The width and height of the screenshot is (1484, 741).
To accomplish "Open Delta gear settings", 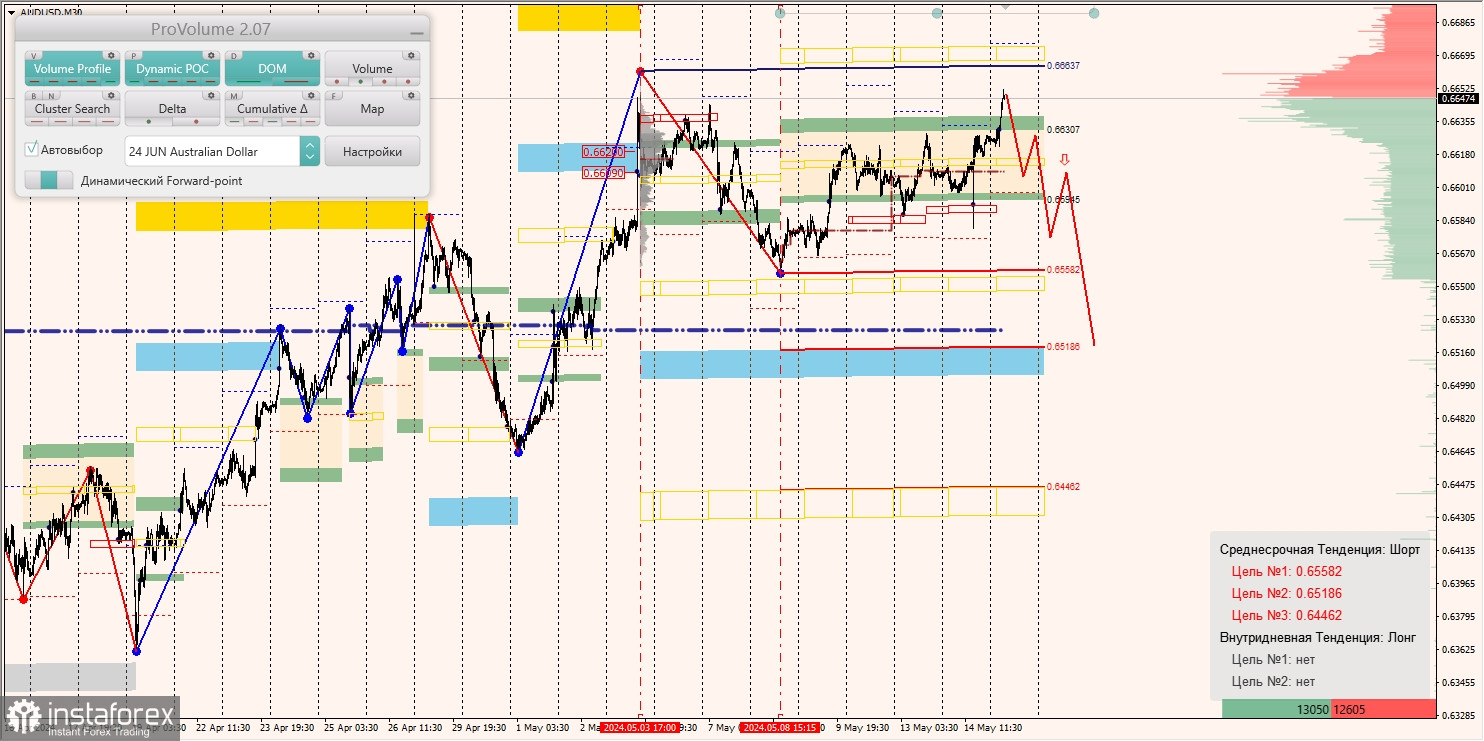I will [x=211, y=95].
